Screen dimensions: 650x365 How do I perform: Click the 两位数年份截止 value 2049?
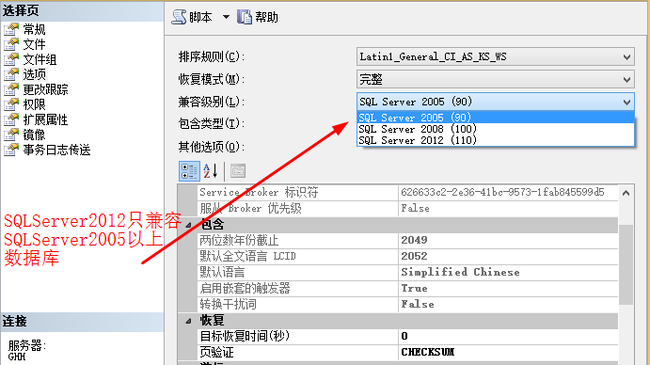[x=414, y=240]
